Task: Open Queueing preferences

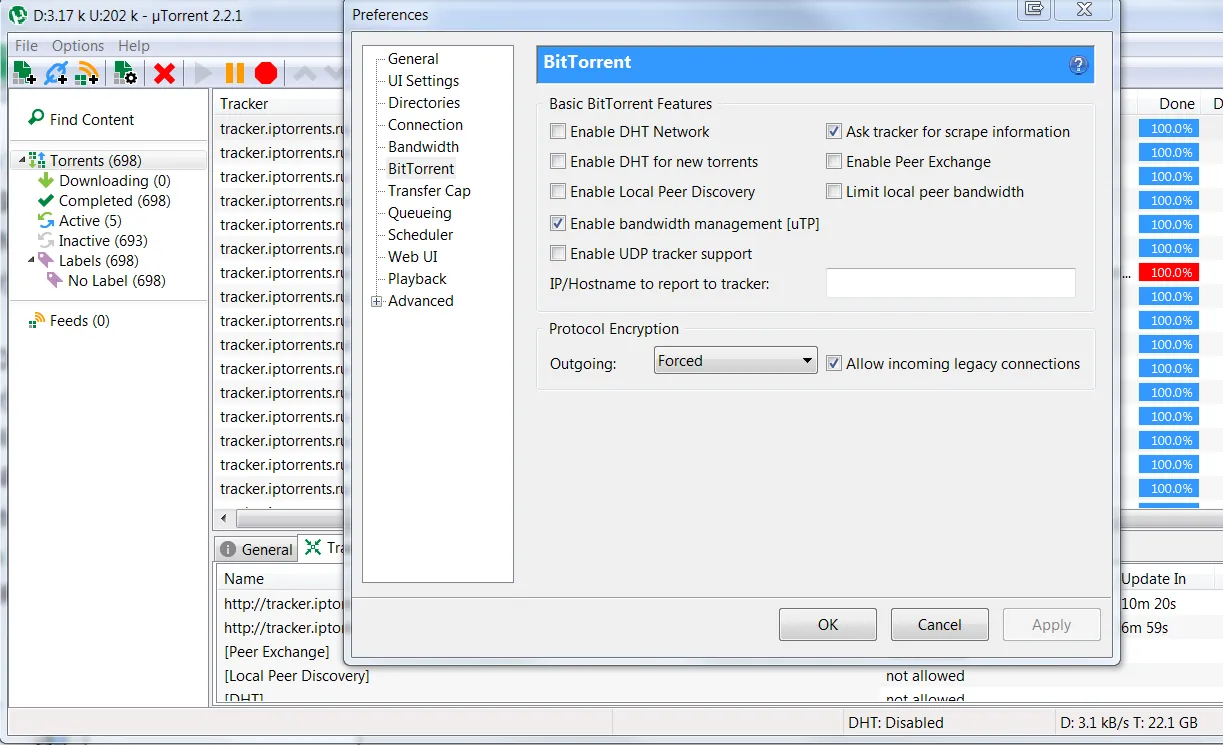Action: tap(420, 213)
